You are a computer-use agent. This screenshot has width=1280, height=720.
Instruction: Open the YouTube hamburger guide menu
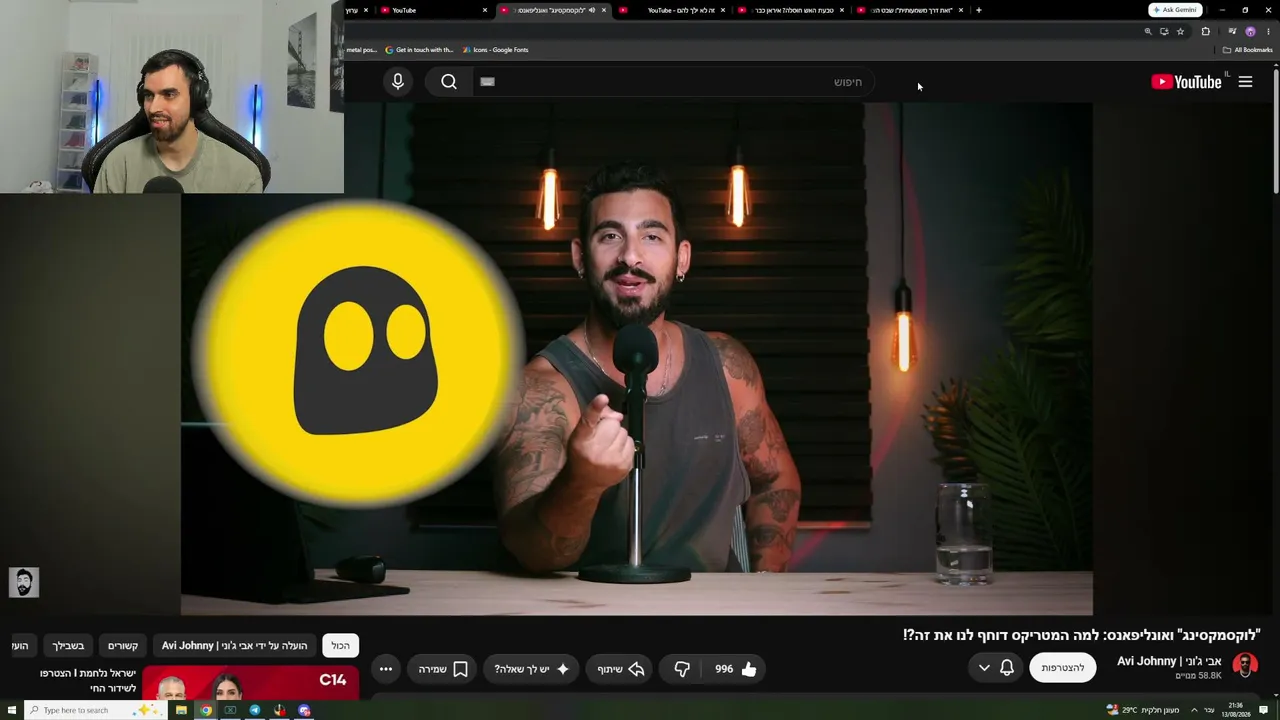pos(1245,82)
